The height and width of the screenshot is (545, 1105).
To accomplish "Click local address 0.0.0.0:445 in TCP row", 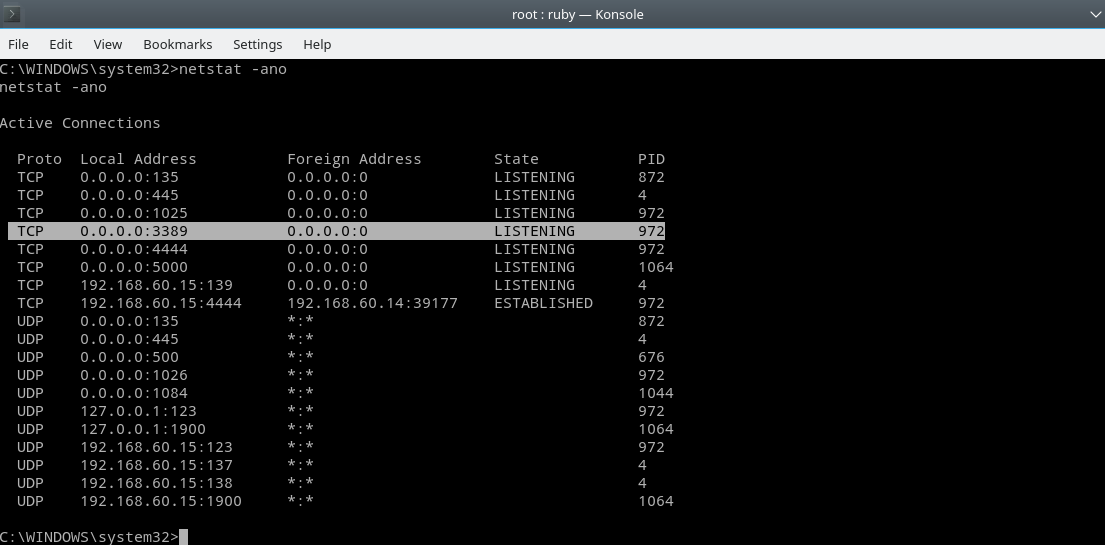I will [x=130, y=195].
